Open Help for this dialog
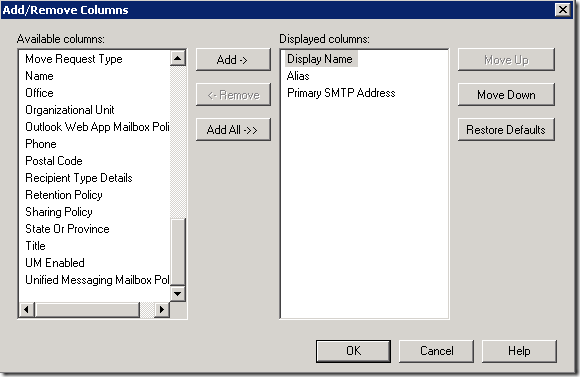Screen dimensions: 580x377 (519, 351)
